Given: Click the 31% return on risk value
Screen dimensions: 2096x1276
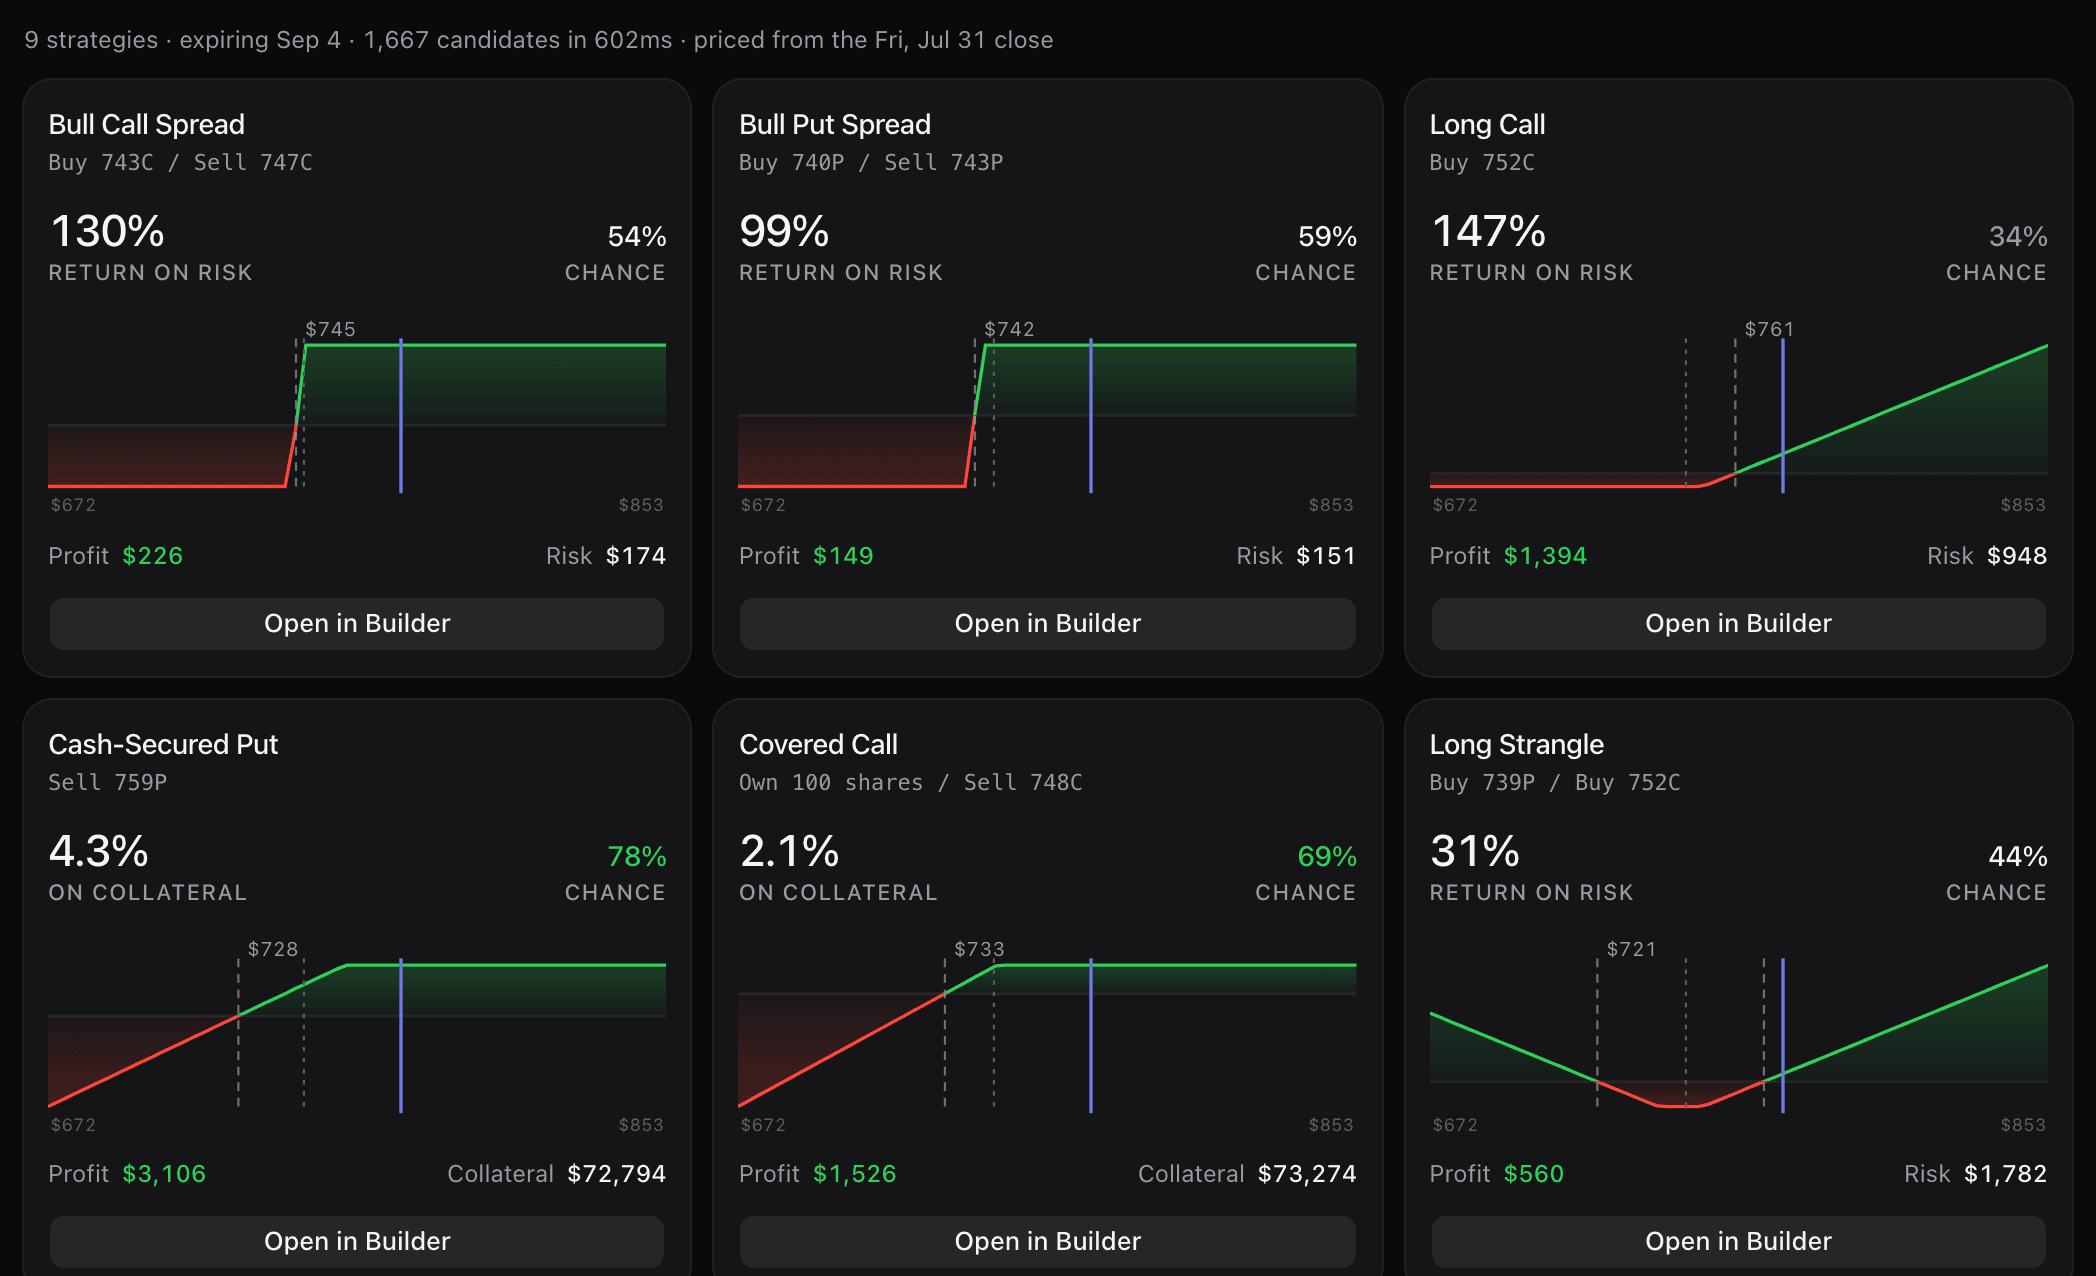Looking at the screenshot, I should (x=1475, y=851).
